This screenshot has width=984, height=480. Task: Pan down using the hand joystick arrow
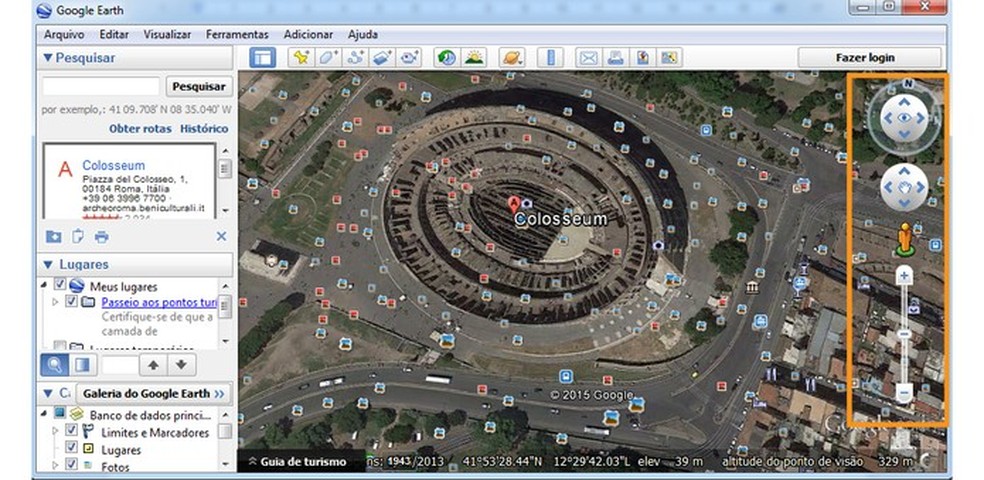pyautogui.click(x=904, y=203)
